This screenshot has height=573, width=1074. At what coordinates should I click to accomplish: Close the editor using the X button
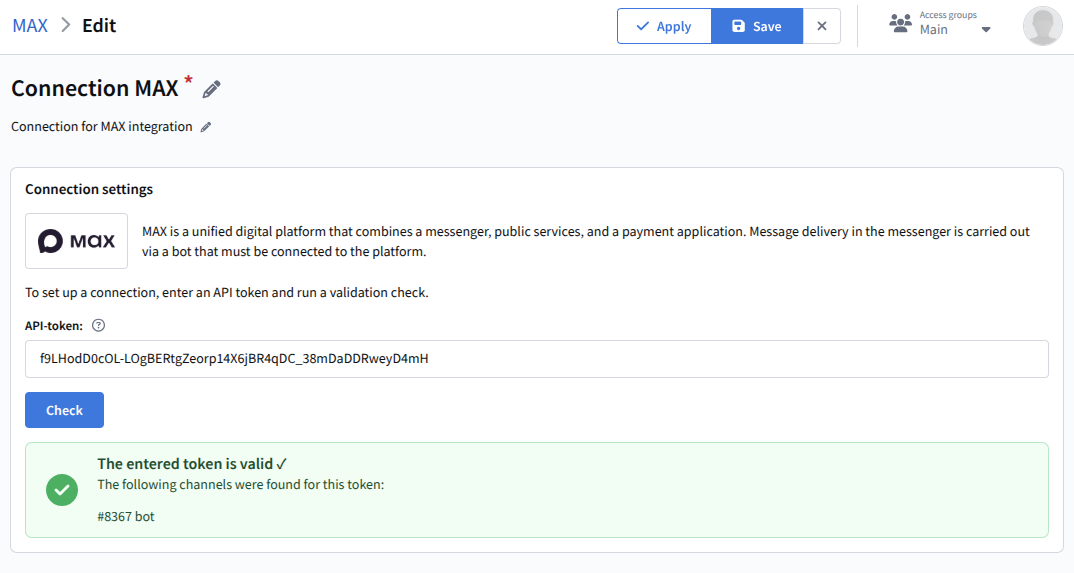822,26
